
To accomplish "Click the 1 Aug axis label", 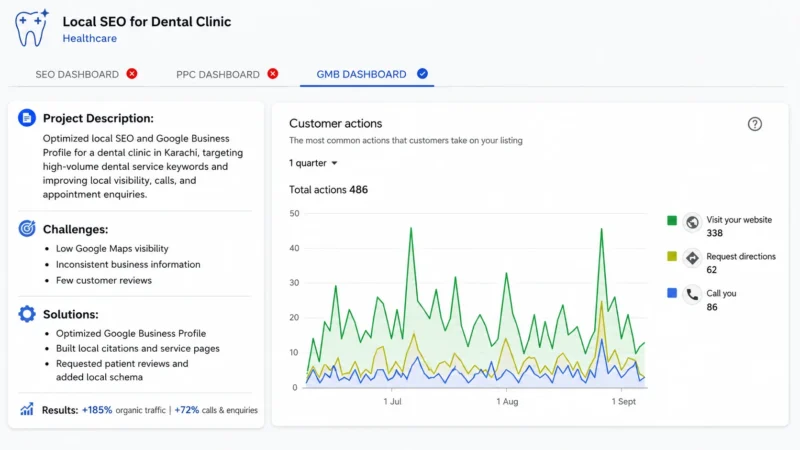I will [507, 402].
